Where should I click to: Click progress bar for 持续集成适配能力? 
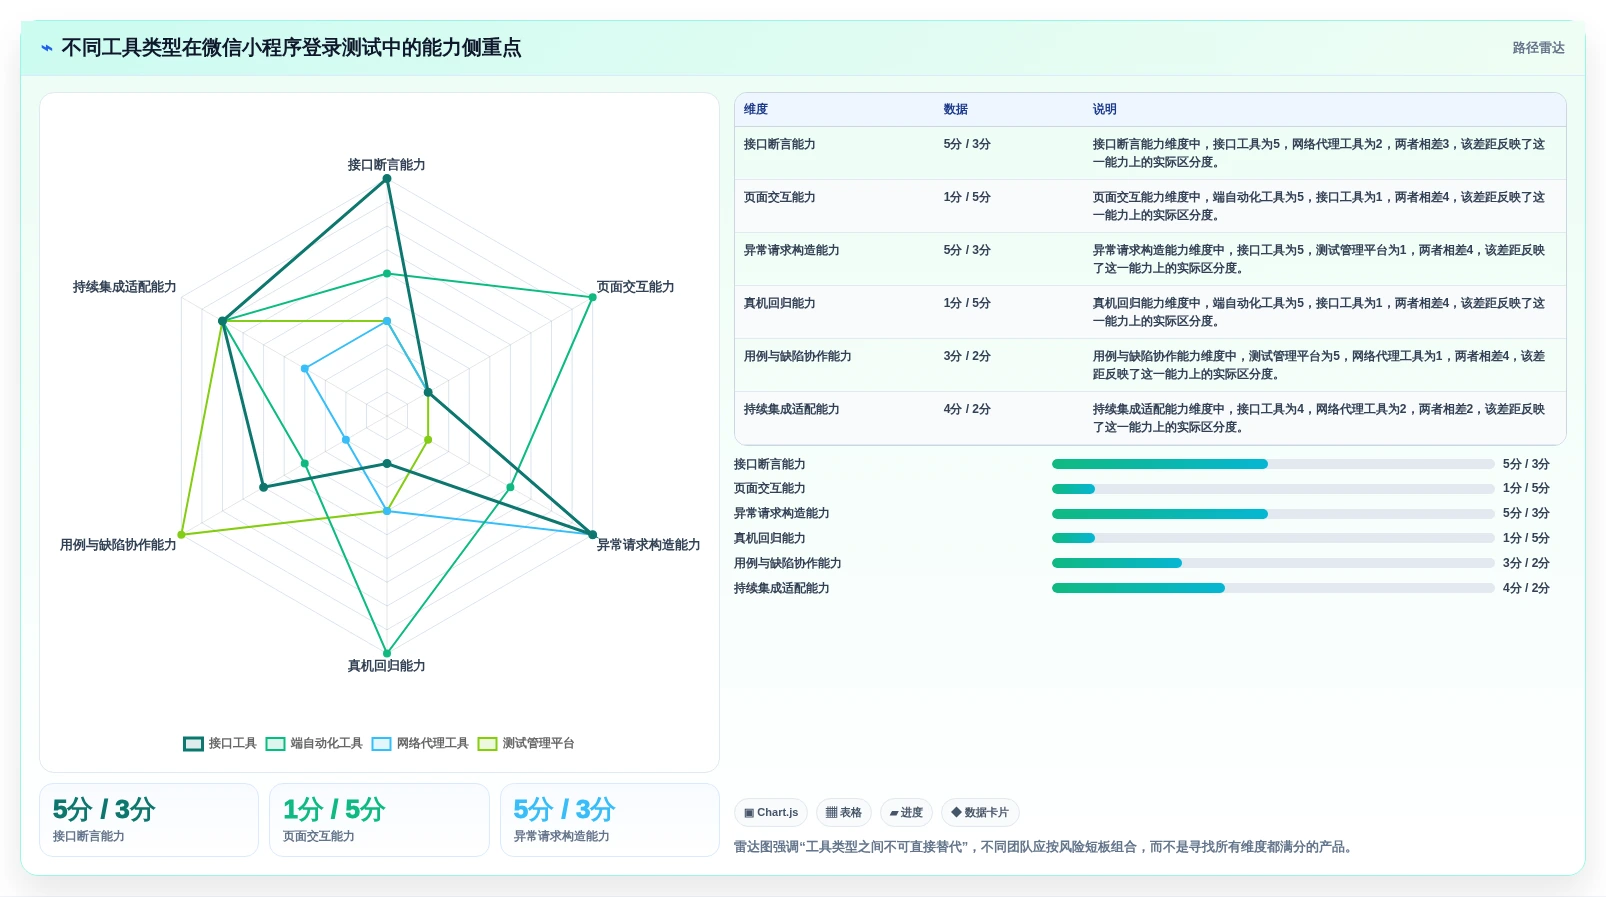(x=1273, y=588)
